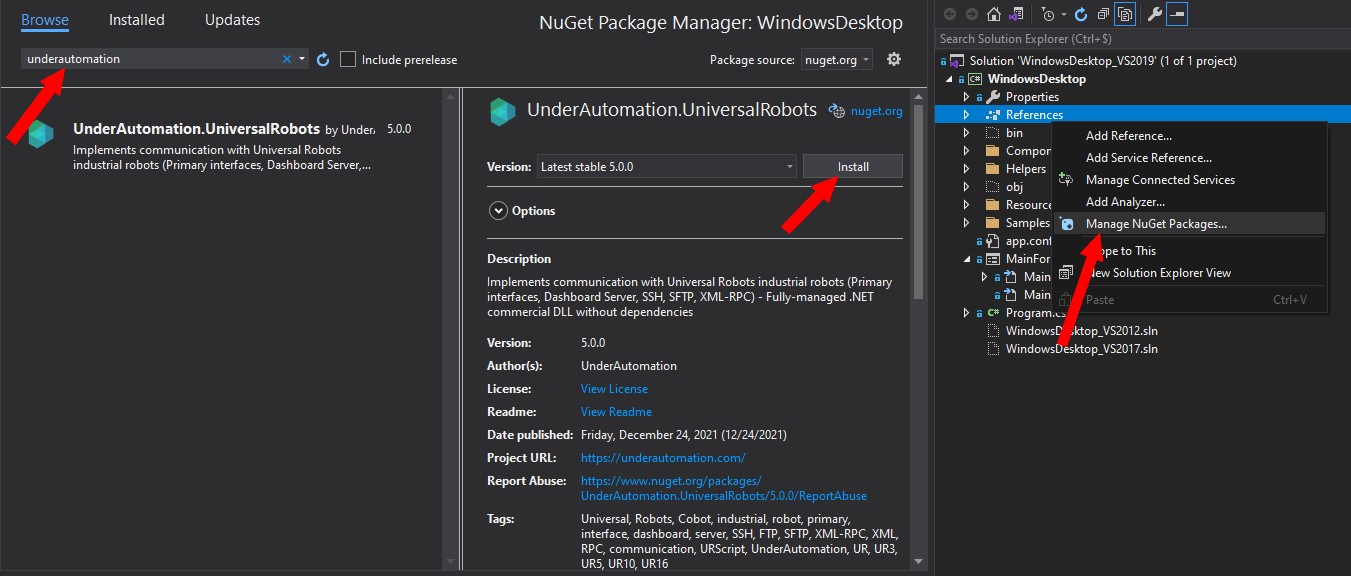1351x576 pixels.
Task: Collapse the WindowsDesktop project node
Action: [950, 79]
